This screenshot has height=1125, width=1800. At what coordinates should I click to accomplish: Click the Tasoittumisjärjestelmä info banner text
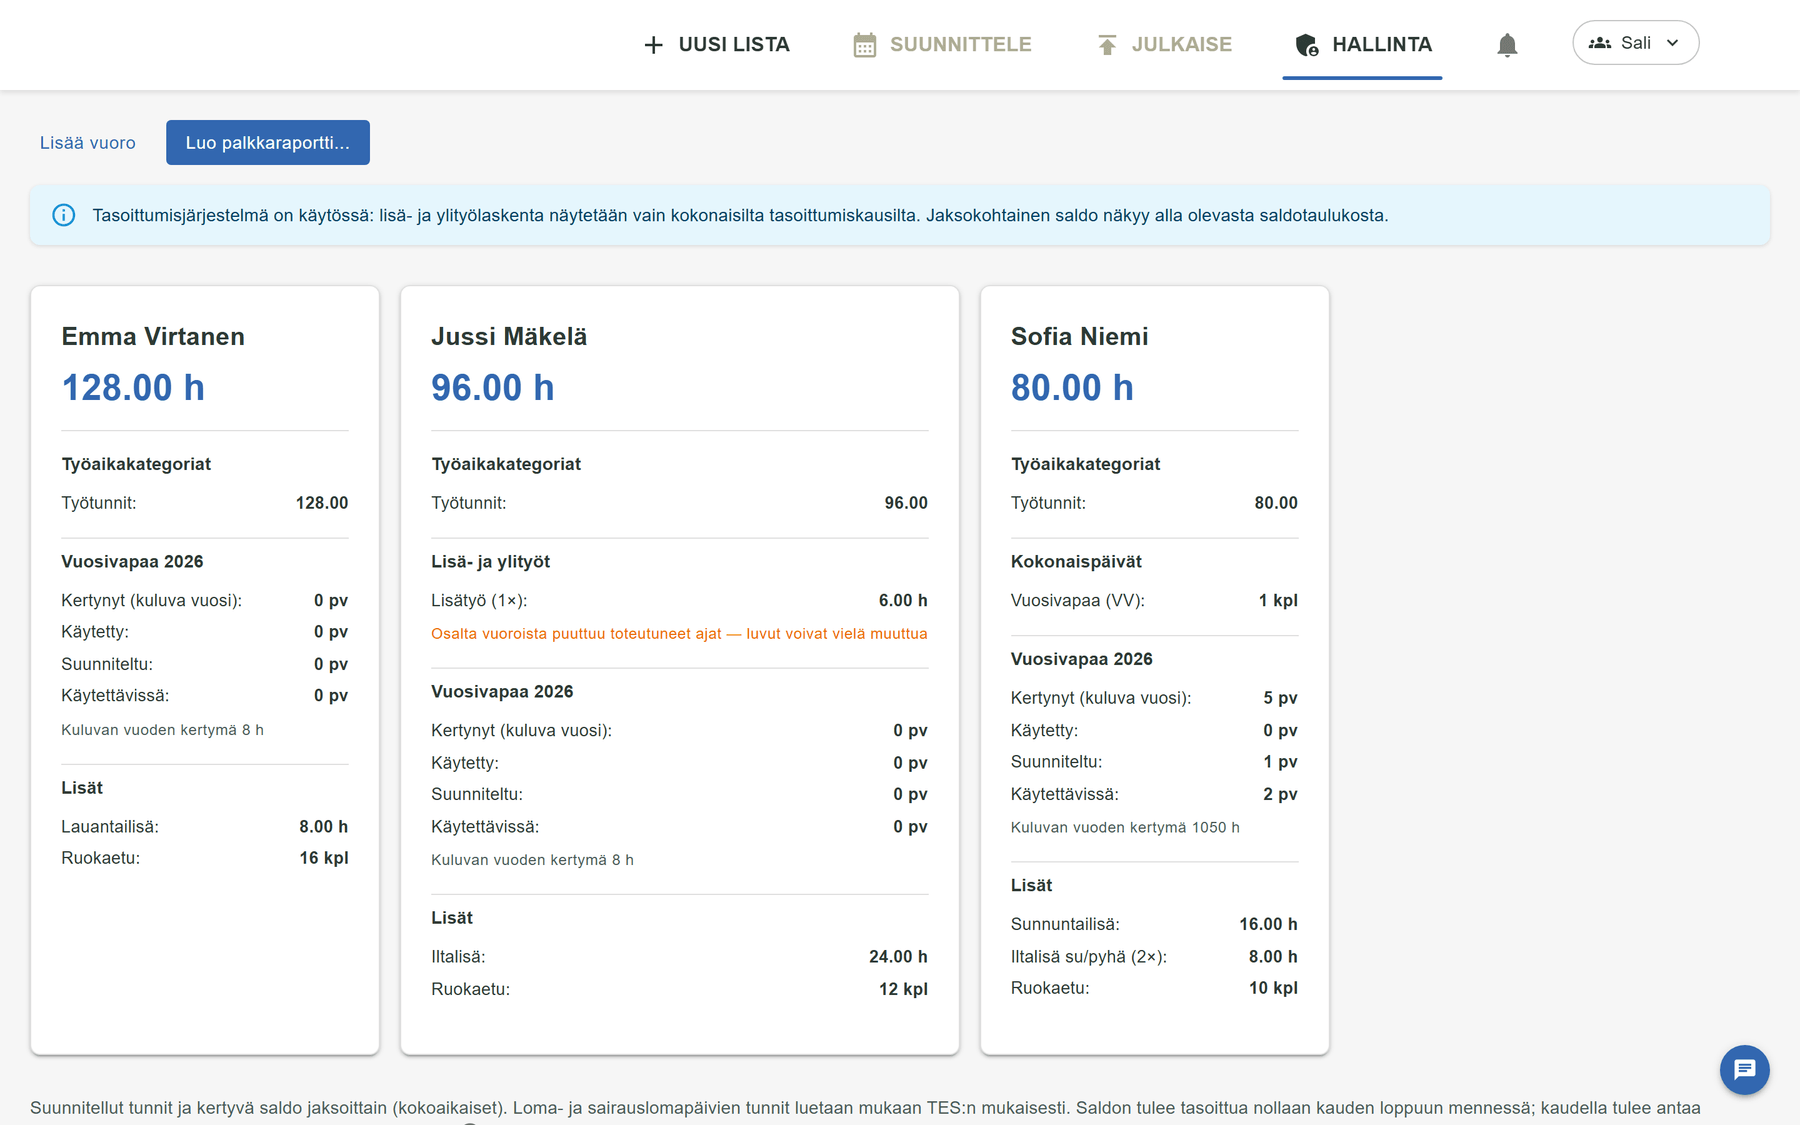point(740,216)
